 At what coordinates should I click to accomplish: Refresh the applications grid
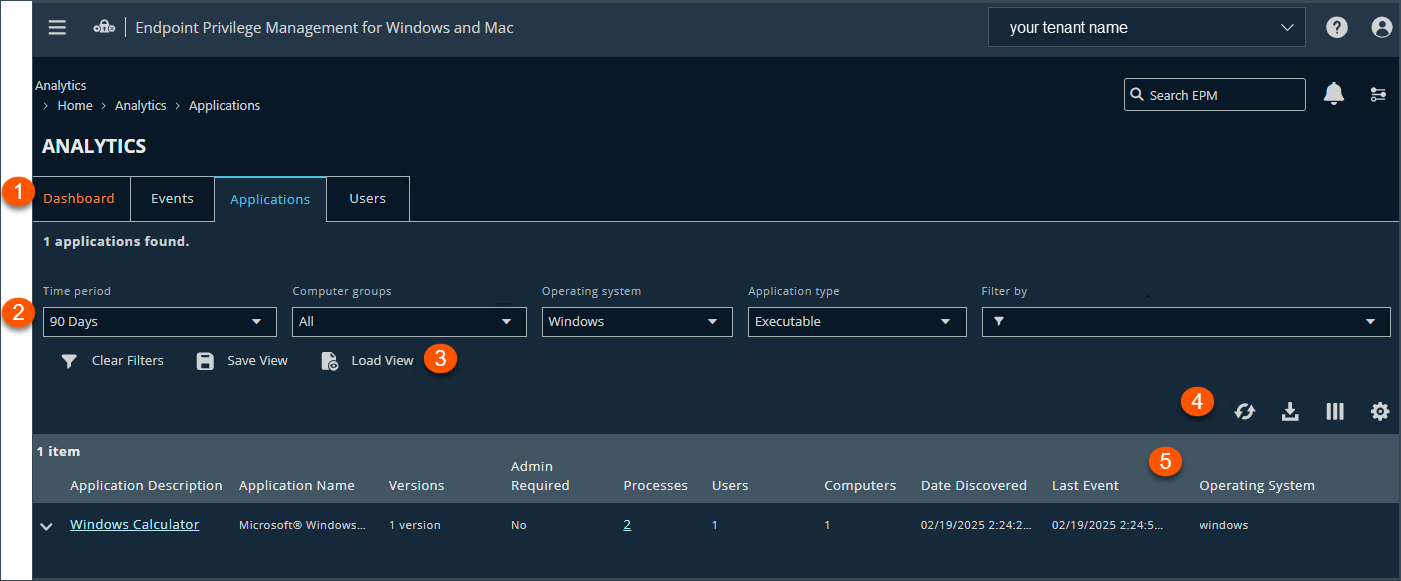coord(1244,411)
